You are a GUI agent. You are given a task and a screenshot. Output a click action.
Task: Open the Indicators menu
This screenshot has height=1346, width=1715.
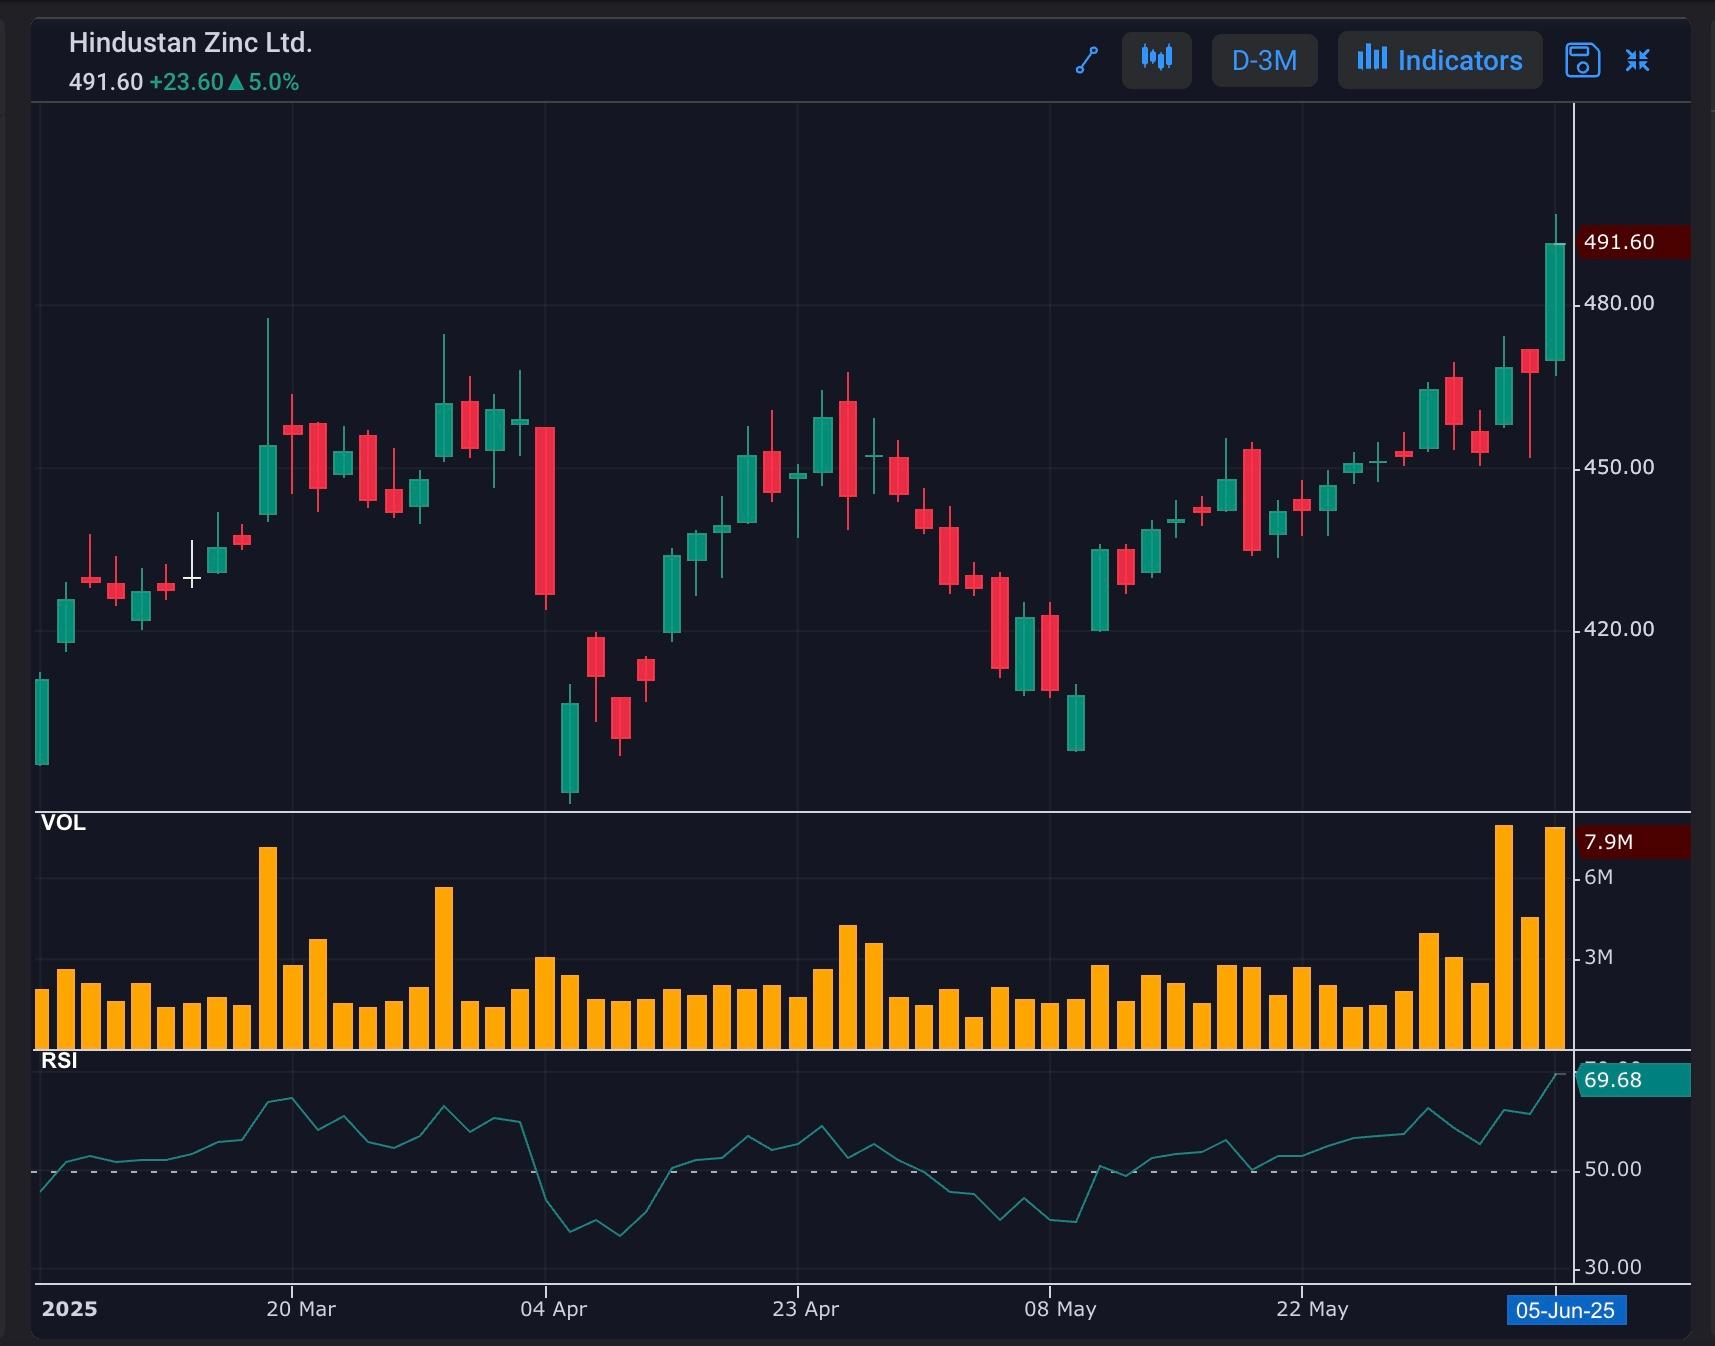1440,60
